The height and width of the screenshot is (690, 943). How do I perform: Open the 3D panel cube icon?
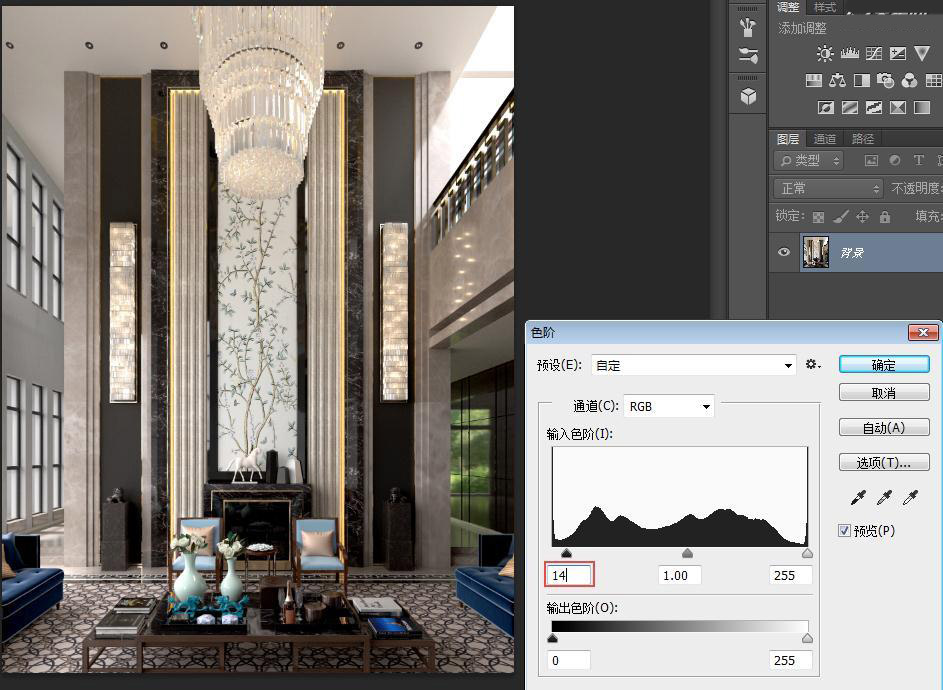pos(748,96)
